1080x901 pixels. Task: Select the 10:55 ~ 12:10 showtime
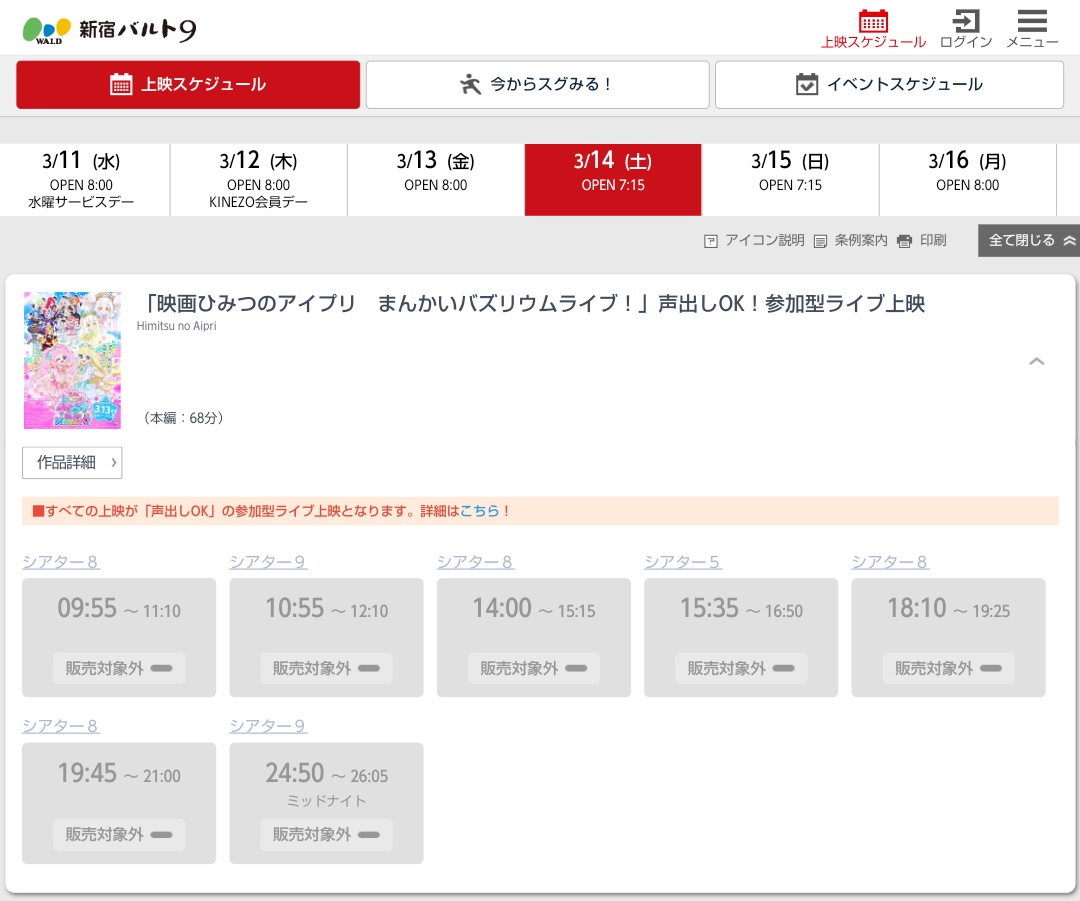326,637
